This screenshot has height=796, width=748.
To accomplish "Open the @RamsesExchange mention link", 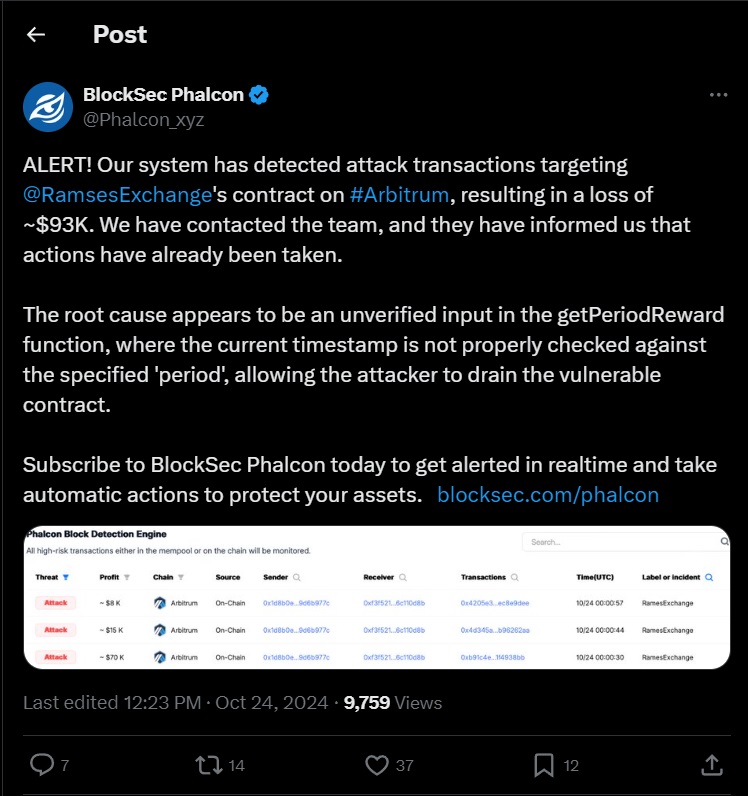I will coord(117,195).
